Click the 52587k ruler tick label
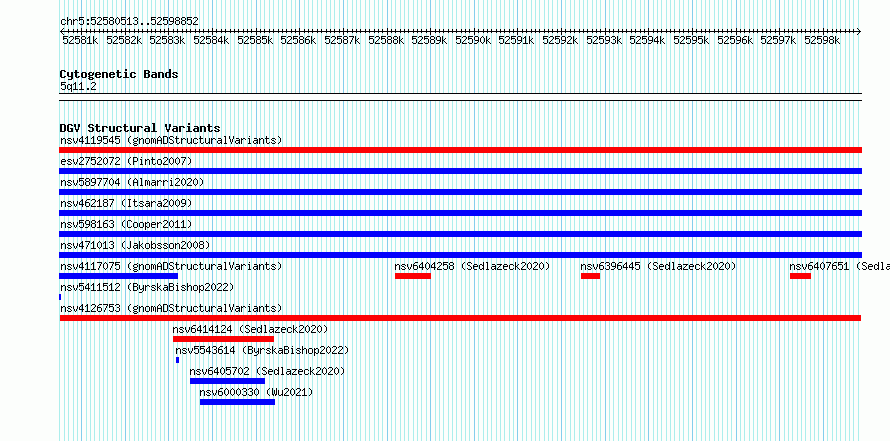Viewport: 890px width, 441px height. 342,40
